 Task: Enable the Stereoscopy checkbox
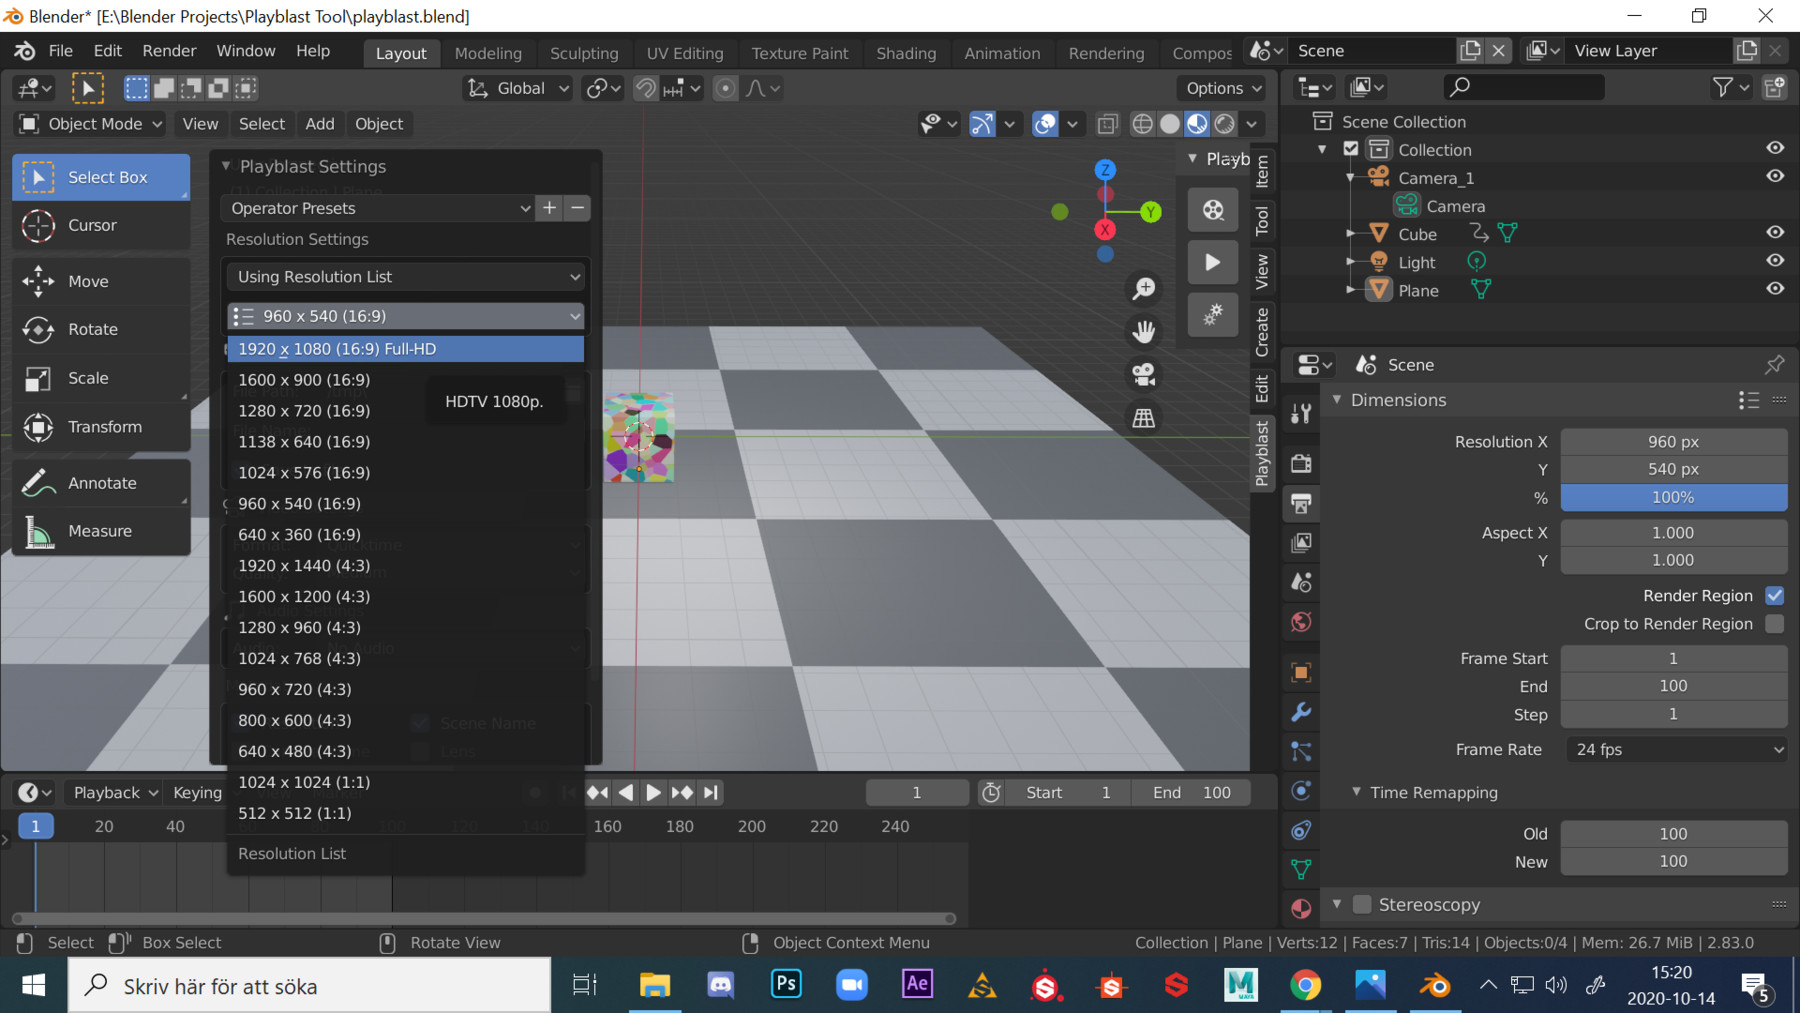coord(1362,905)
